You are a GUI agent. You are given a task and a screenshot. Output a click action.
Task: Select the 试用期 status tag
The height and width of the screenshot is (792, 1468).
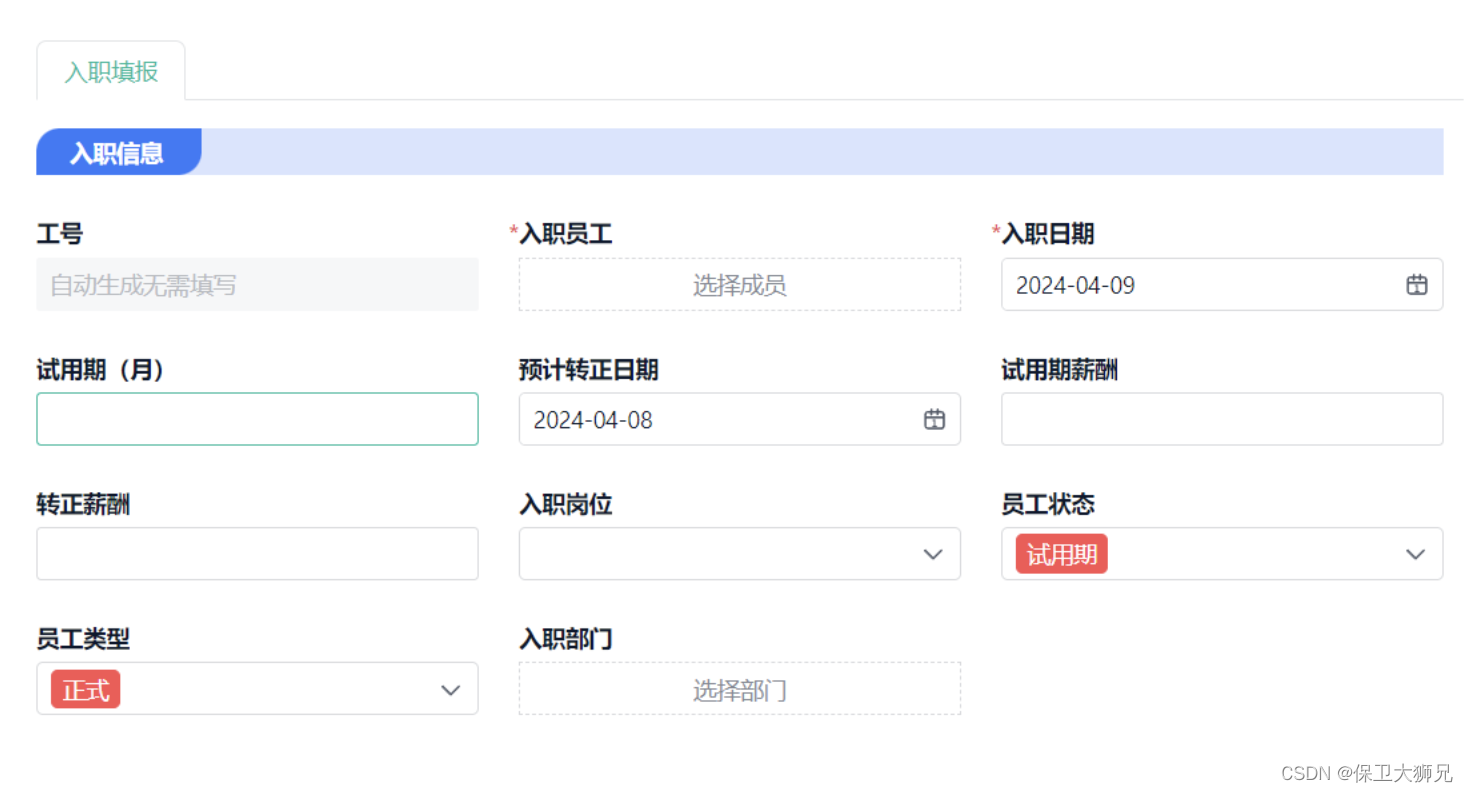point(1059,553)
